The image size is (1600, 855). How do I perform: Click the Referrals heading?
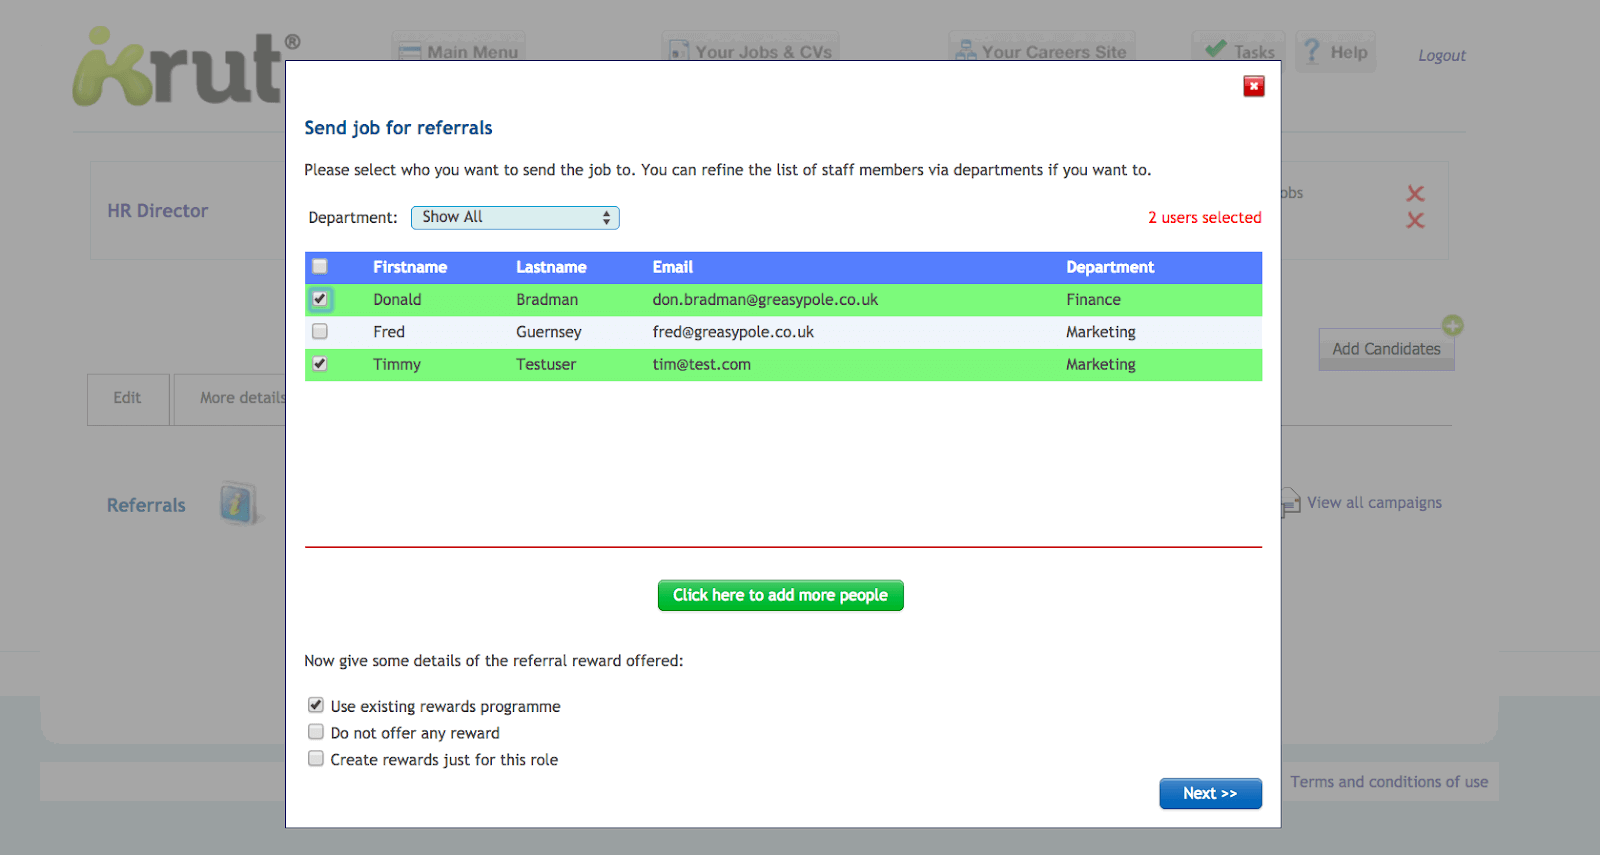click(146, 505)
